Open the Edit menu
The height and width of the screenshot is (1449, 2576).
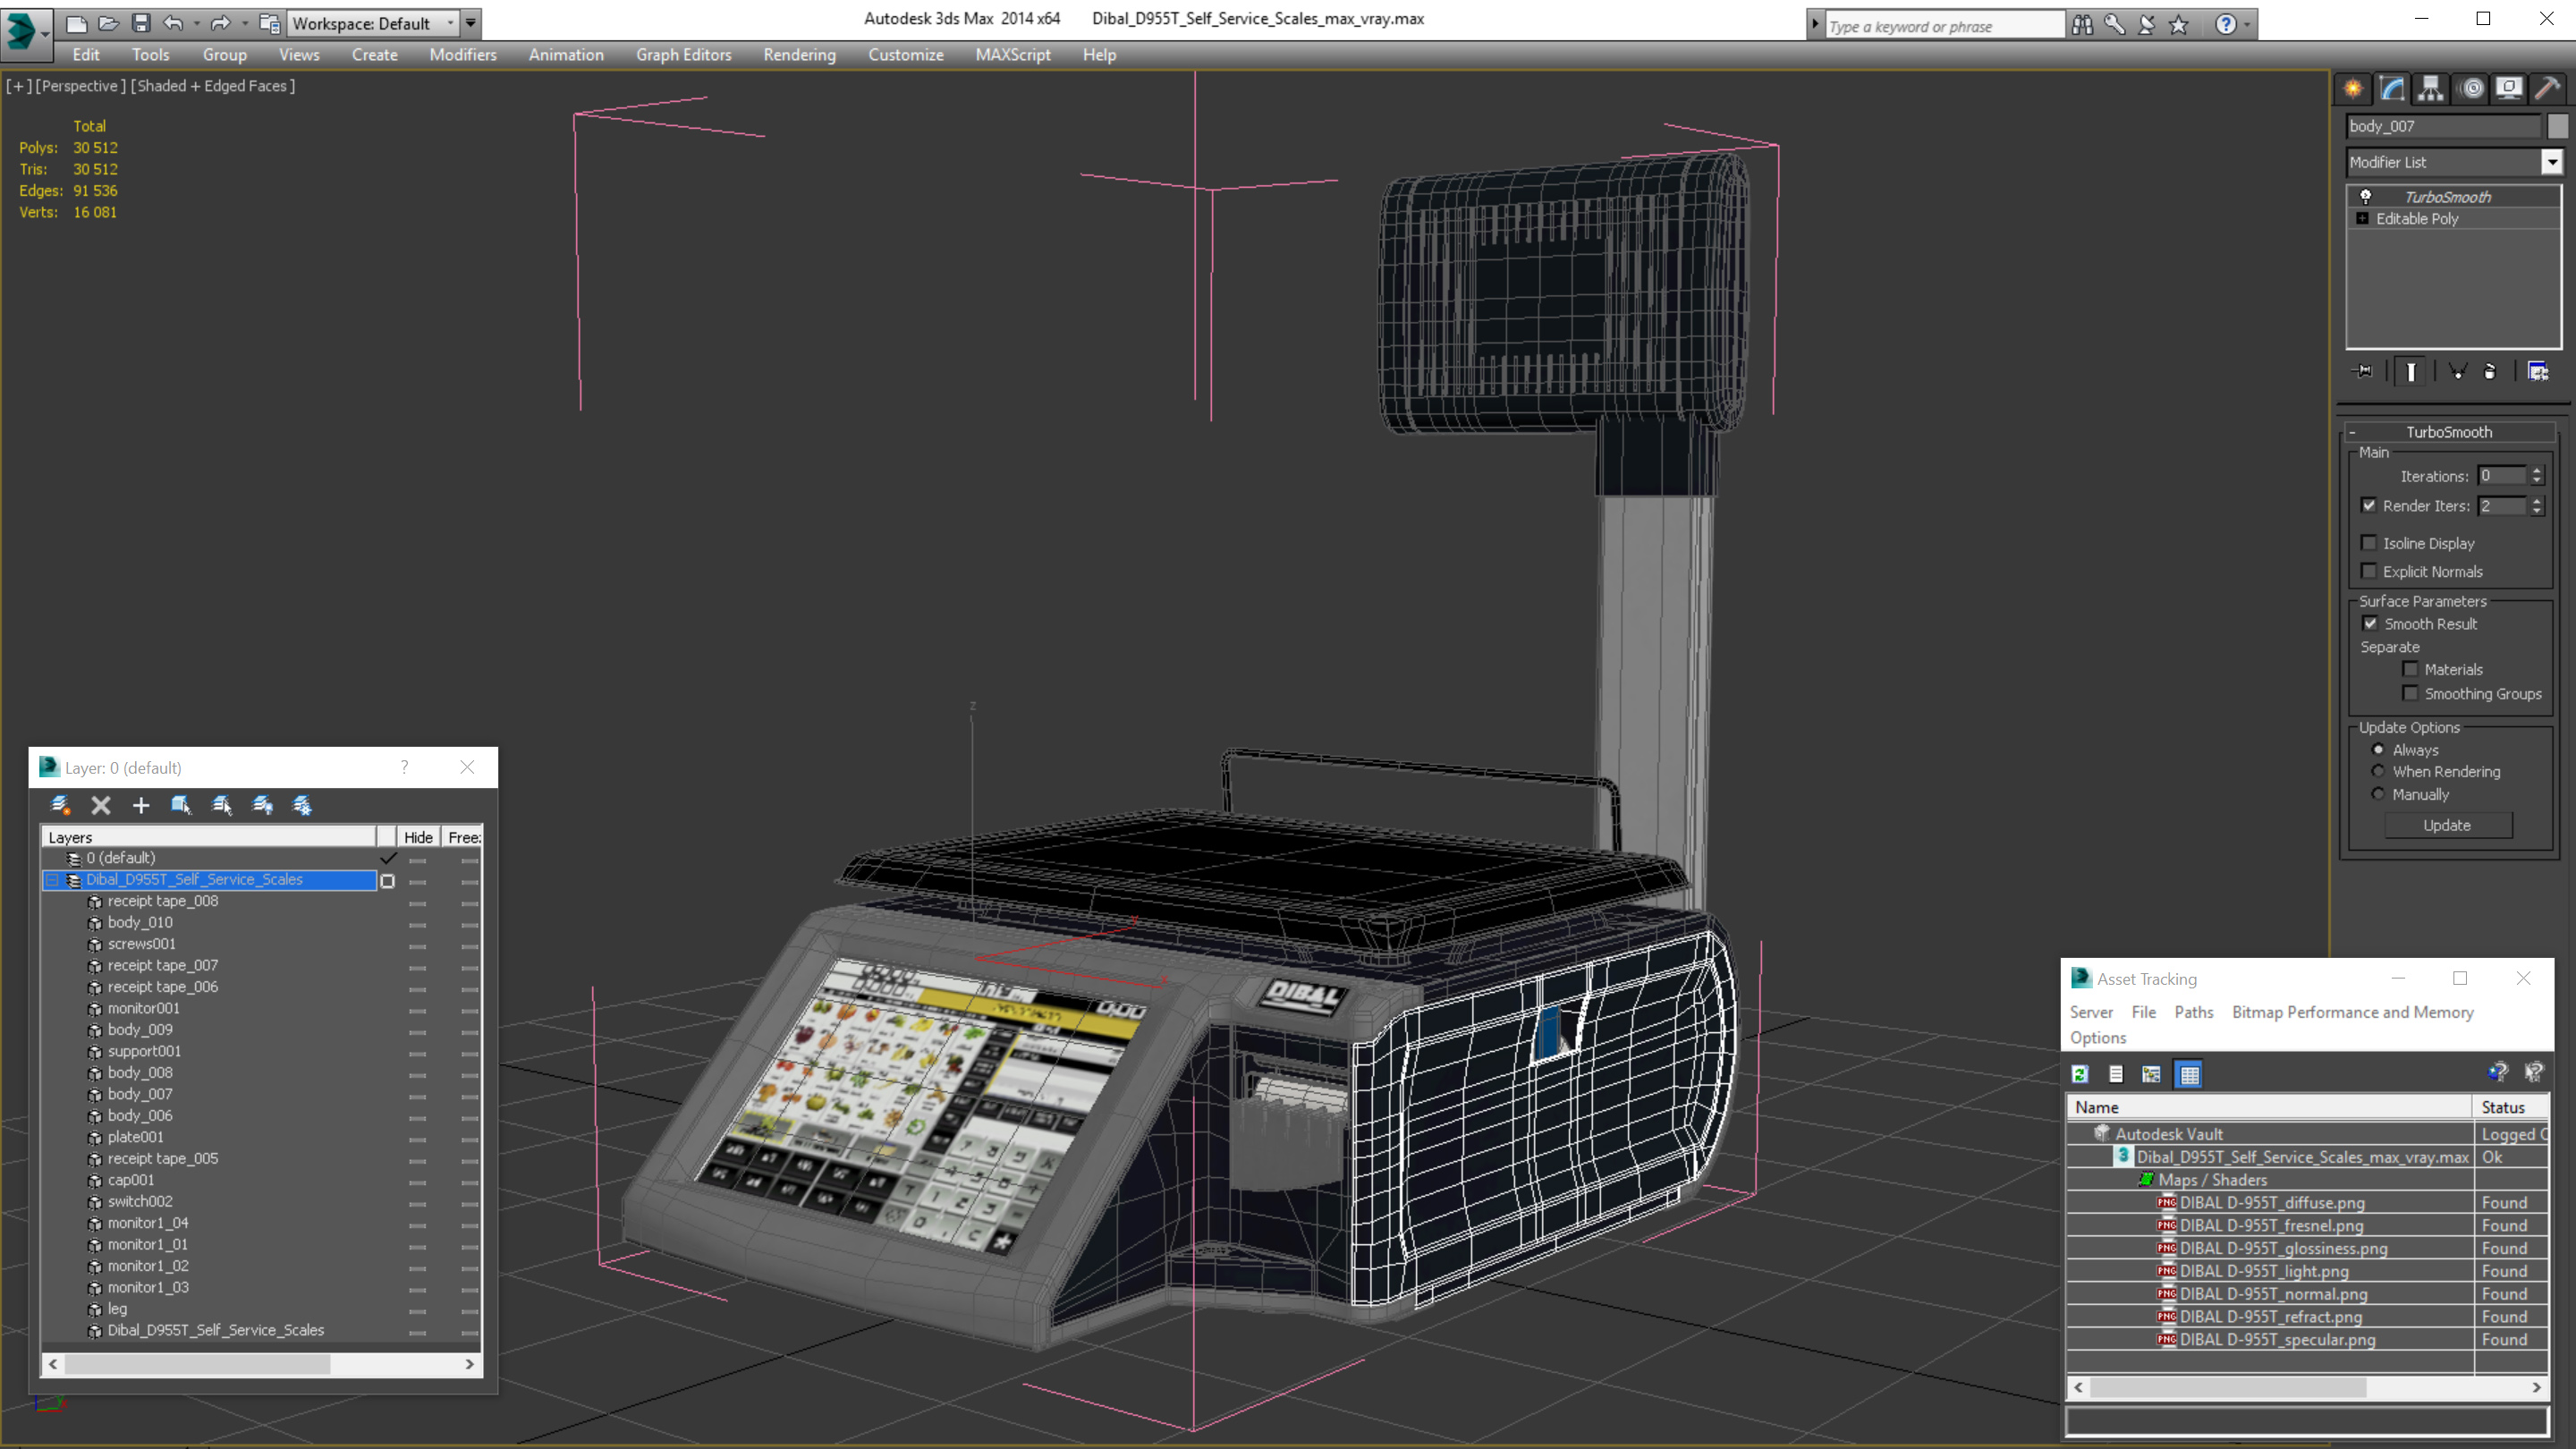[86, 55]
